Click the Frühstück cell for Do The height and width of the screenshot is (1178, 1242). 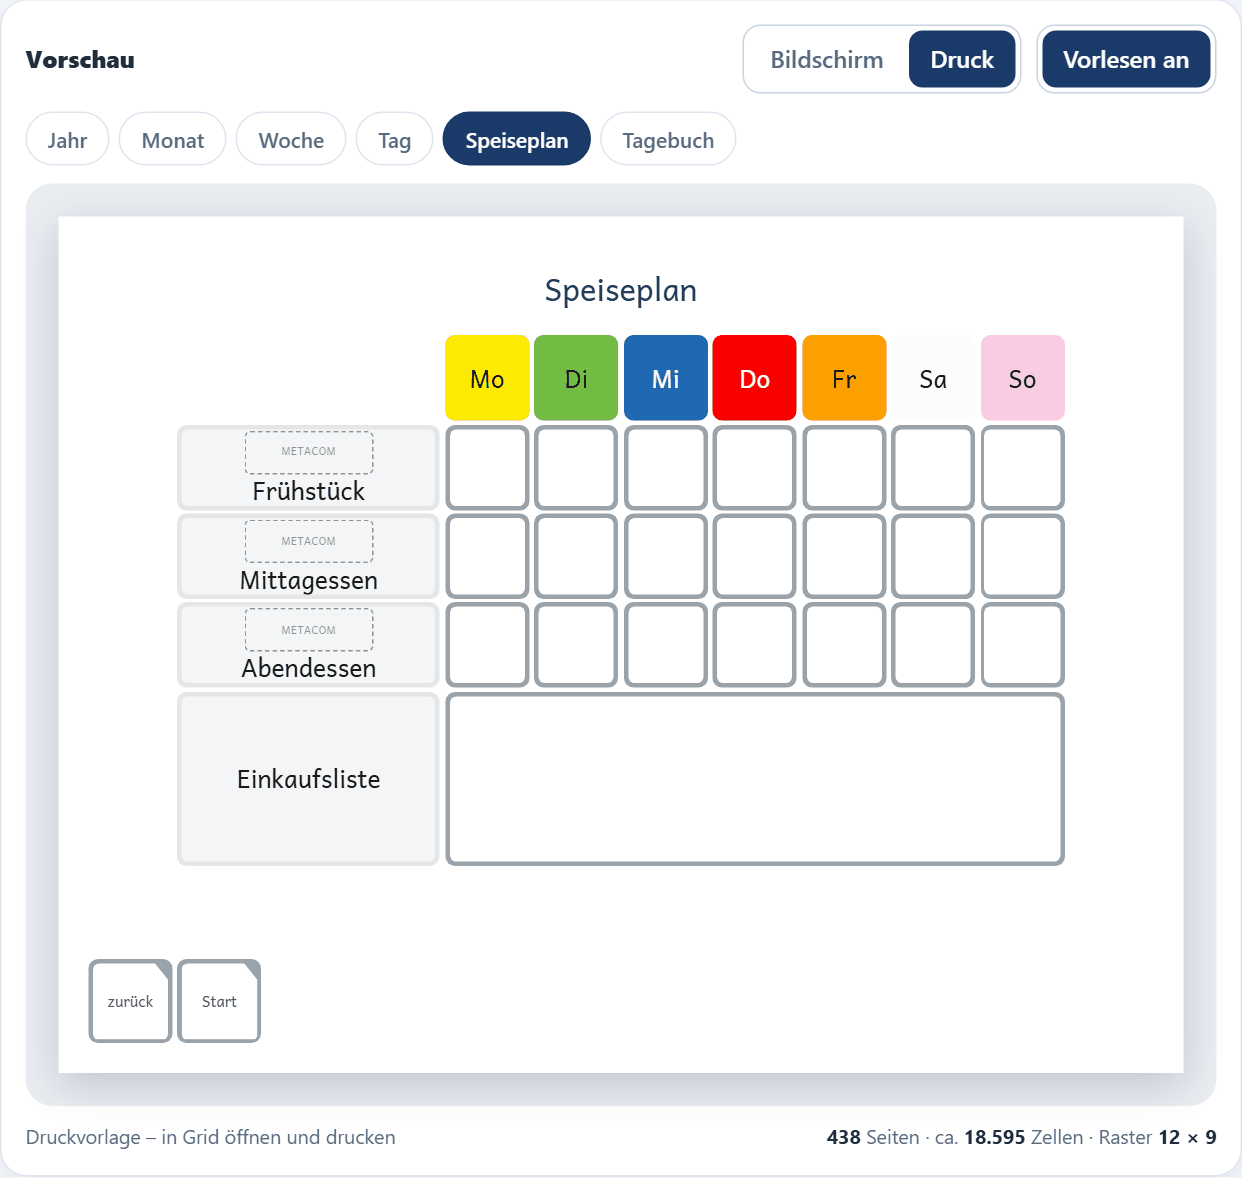[x=755, y=468]
